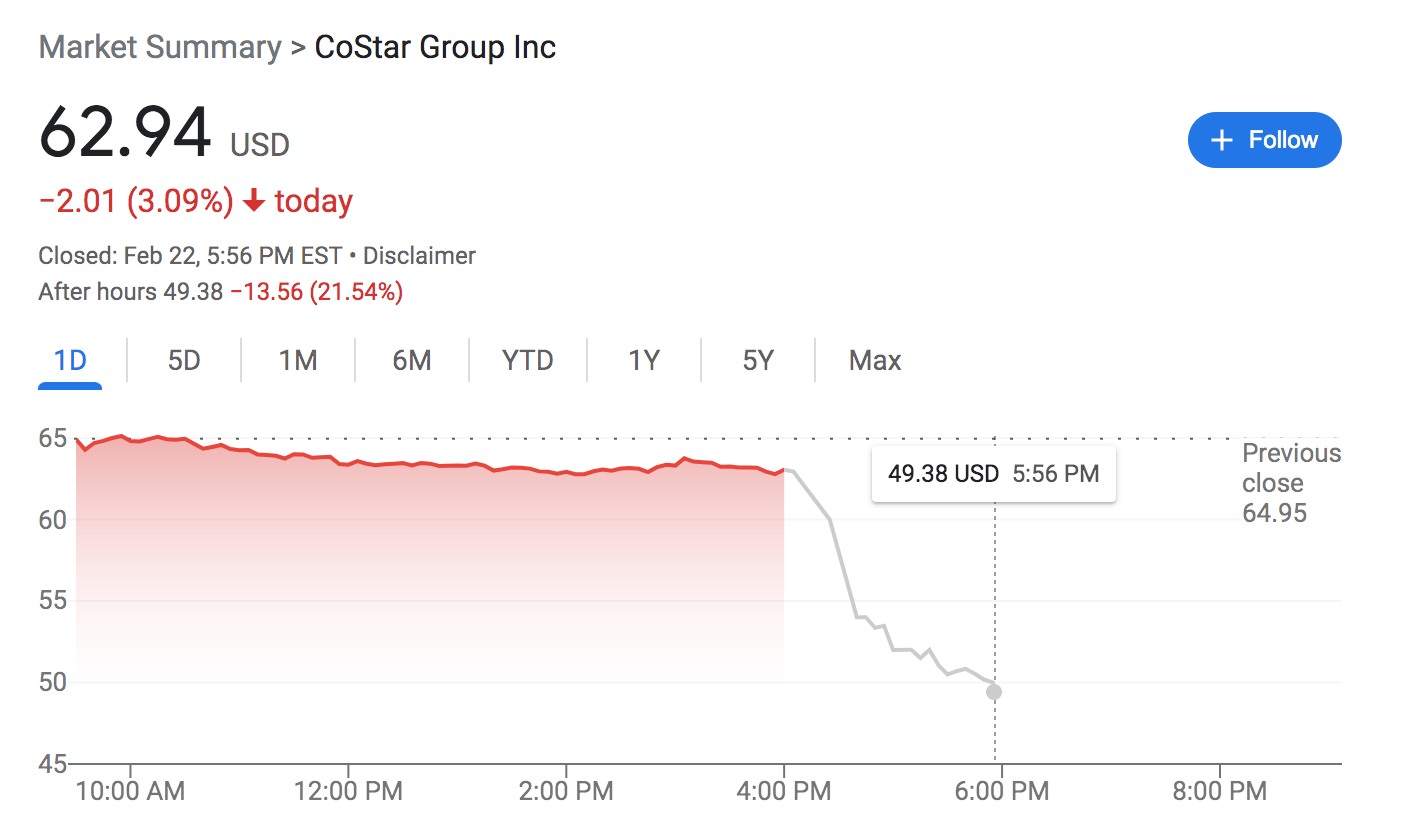Open the Disclaimer link
The image size is (1416, 832).
click(x=419, y=256)
